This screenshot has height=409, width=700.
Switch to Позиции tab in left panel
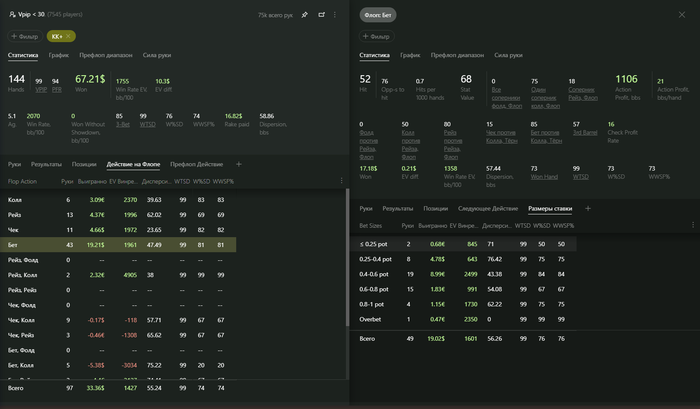tap(84, 164)
